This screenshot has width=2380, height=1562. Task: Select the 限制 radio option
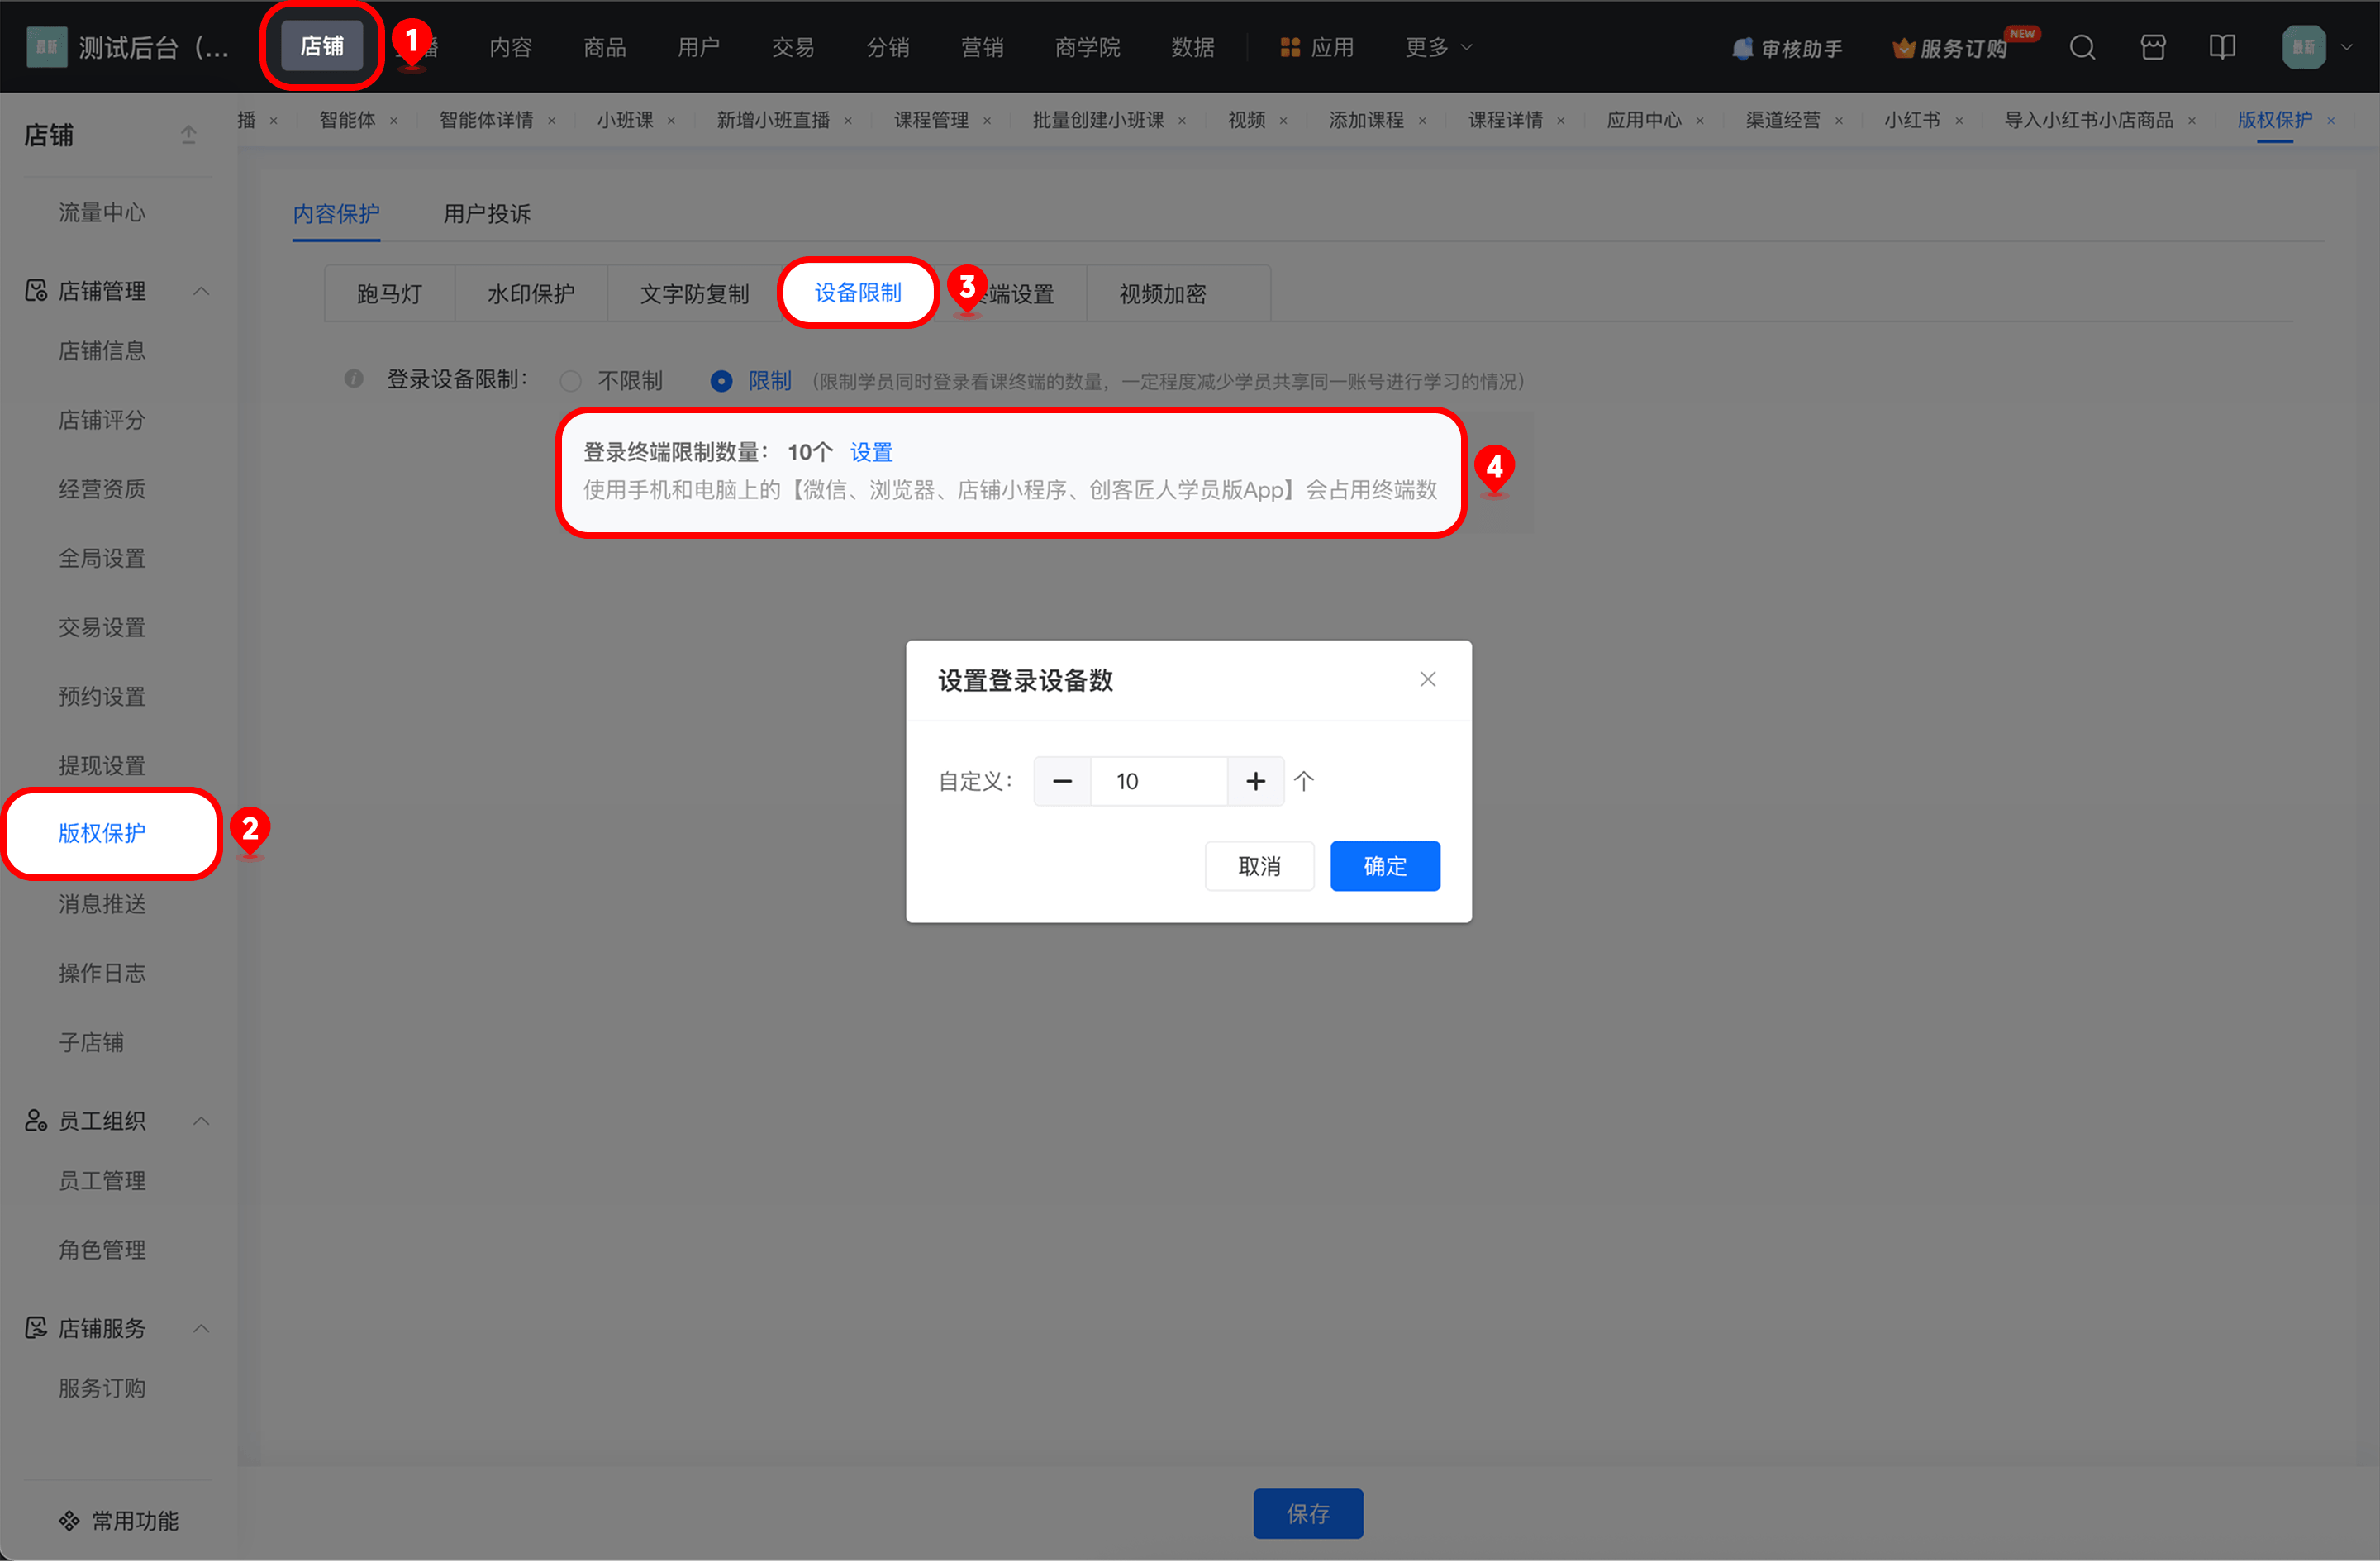[721, 381]
